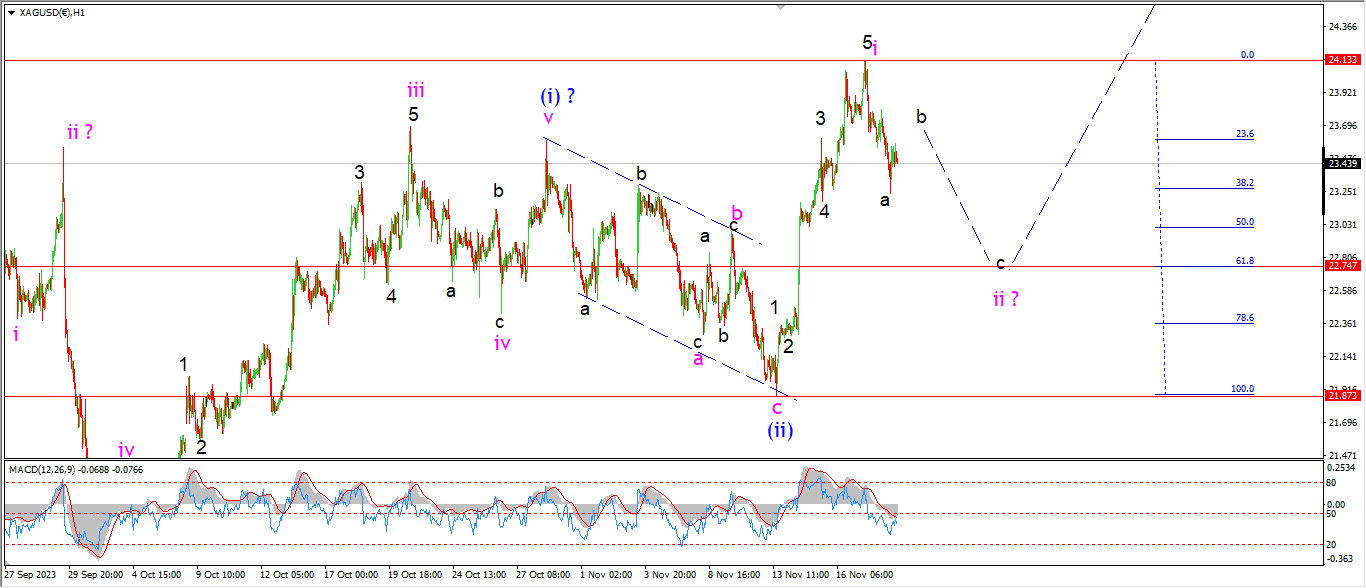Select the pink "a" wave label

pos(698,358)
